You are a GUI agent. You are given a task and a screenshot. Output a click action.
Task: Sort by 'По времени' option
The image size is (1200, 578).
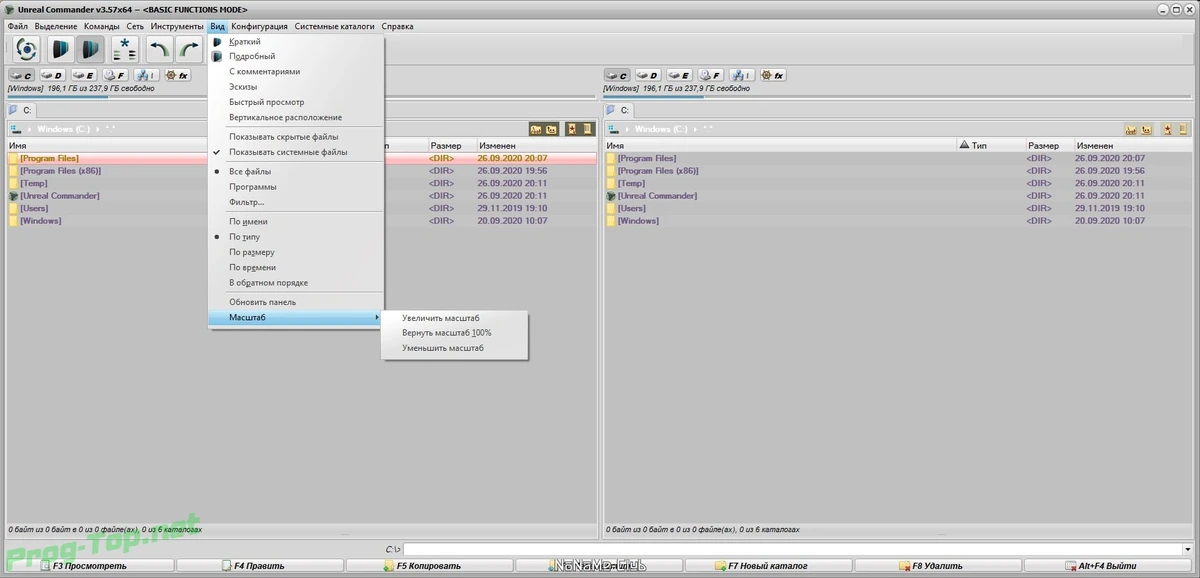295,268
